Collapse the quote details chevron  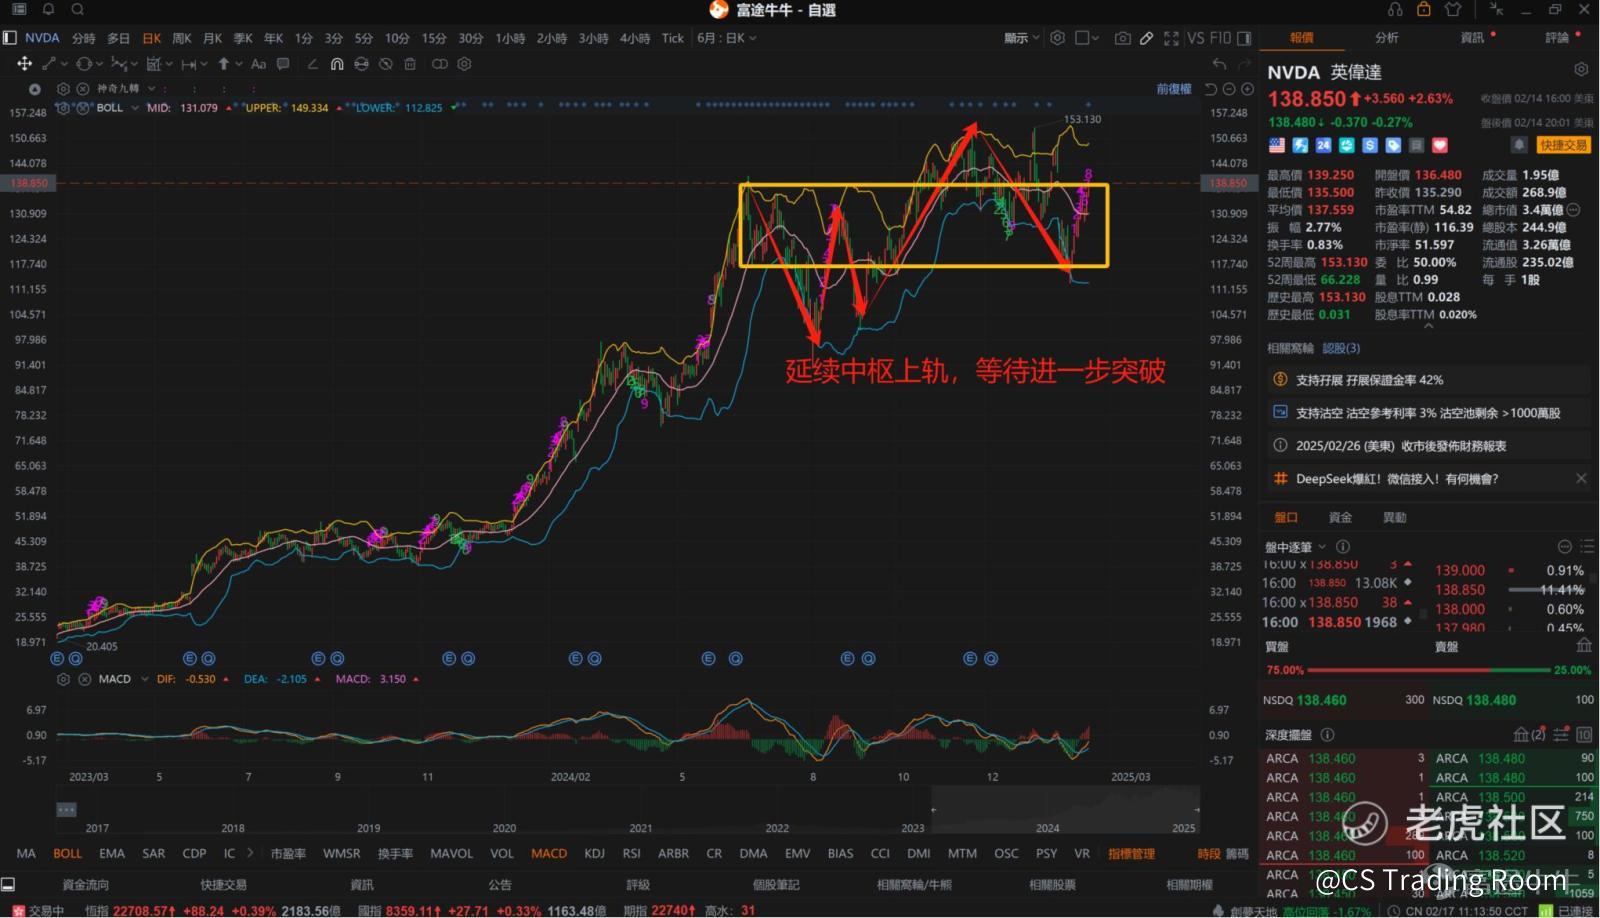1428,327
